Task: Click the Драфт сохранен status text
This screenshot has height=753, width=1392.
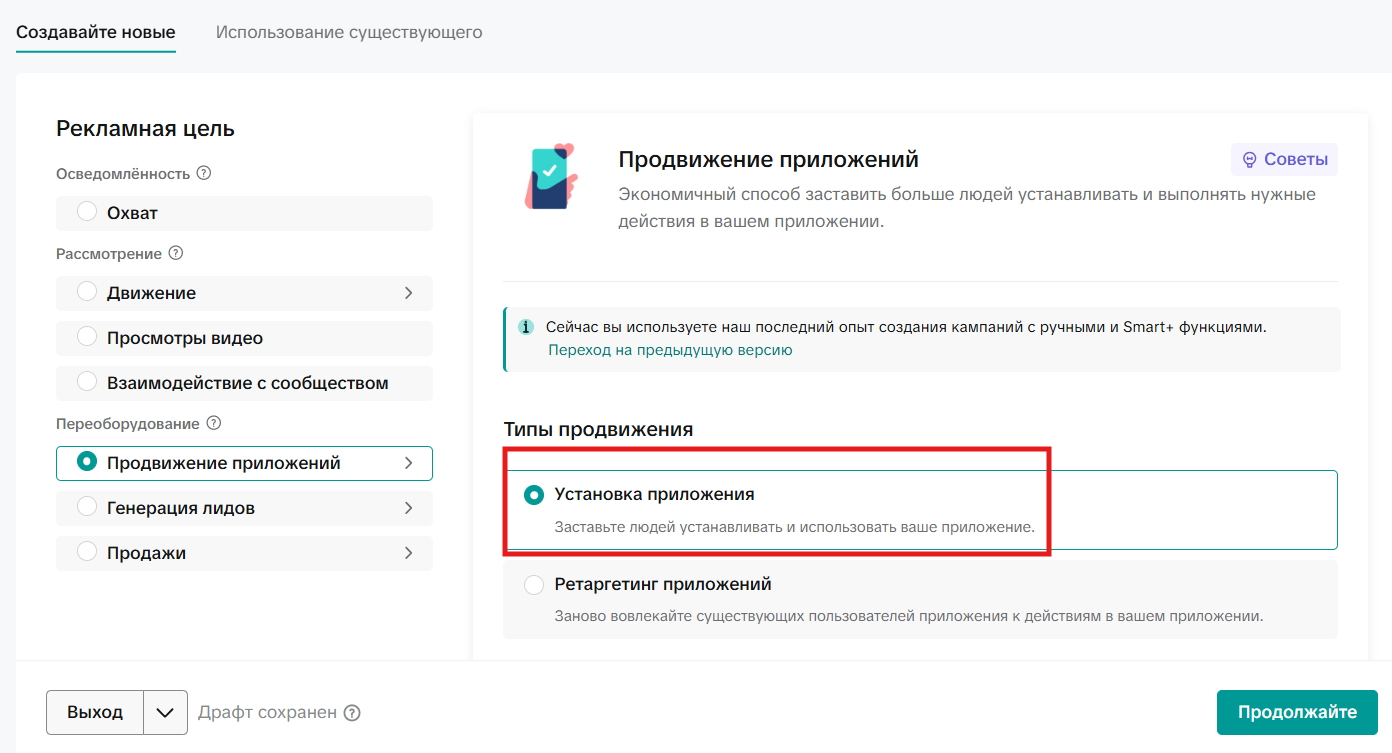Action: point(267,713)
